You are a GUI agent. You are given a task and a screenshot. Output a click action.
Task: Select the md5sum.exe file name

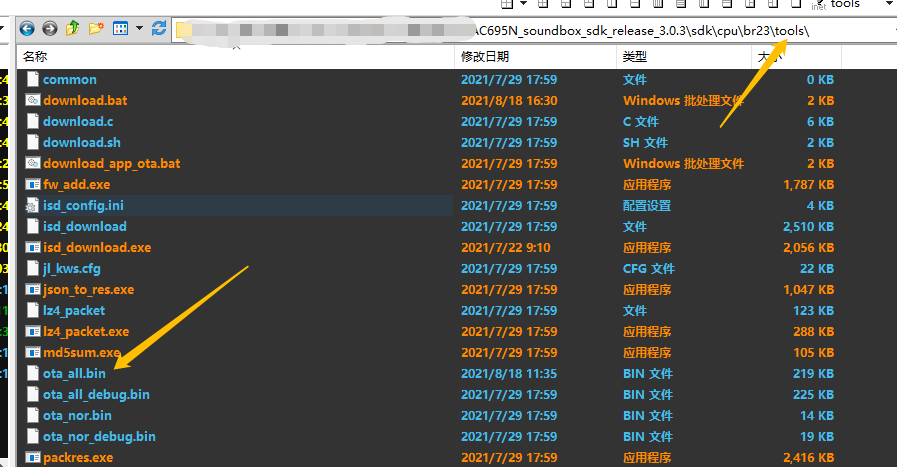pos(82,353)
